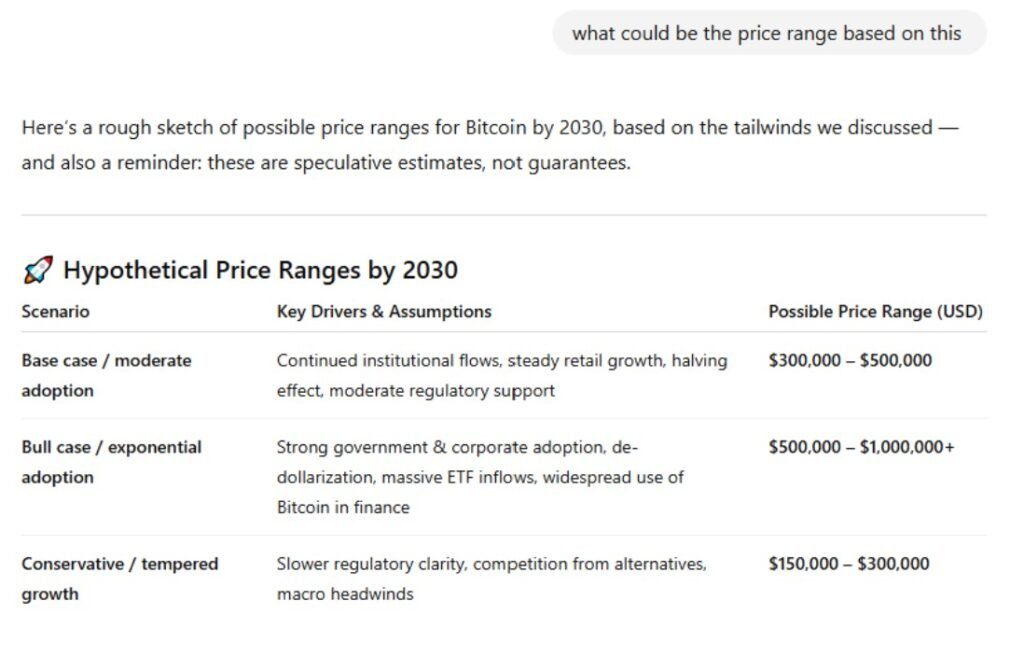Screen dimensions: 1024x670
Task: Click the "Bitcoin in finance" line in bull row
Action: click(343, 507)
